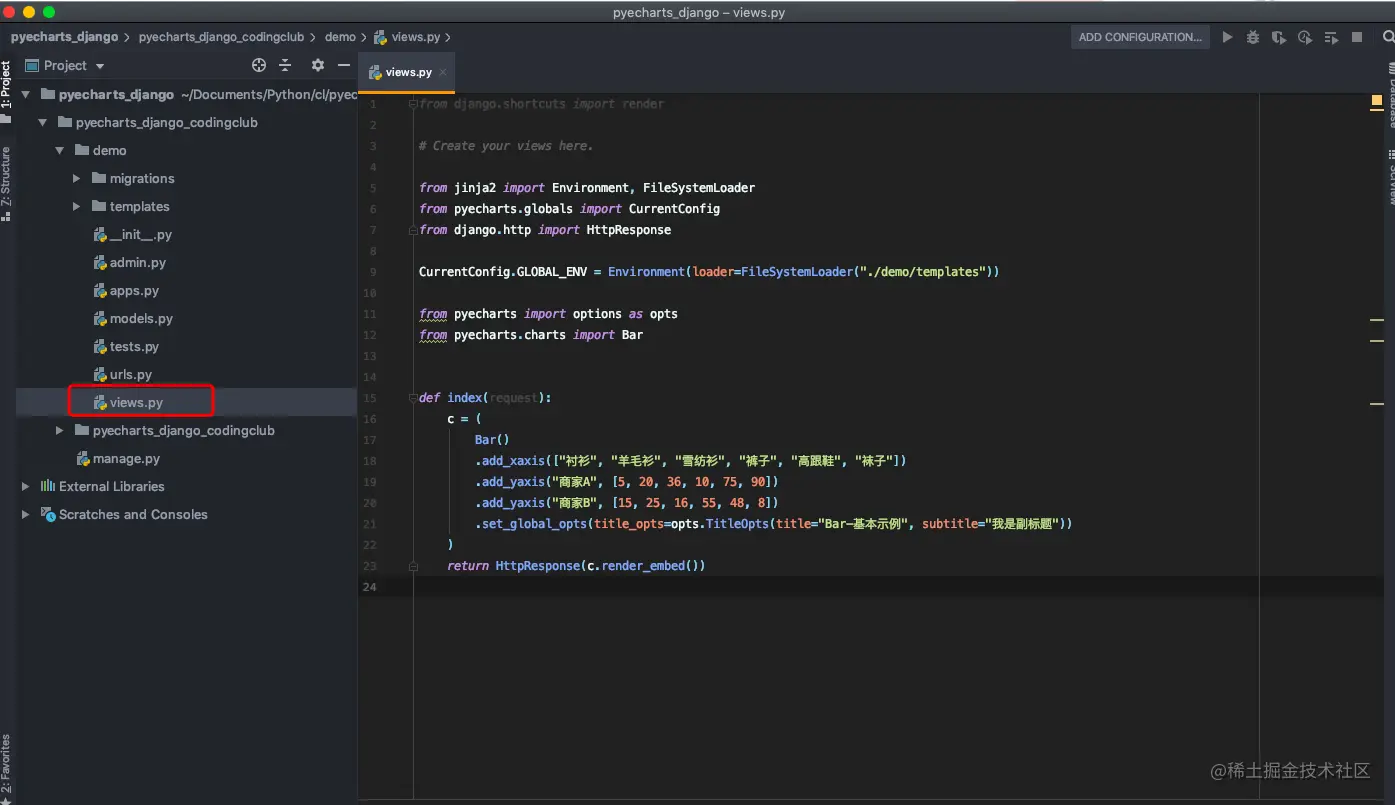Click the Run play icon in the toolbar

pyautogui.click(x=1227, y=37)
